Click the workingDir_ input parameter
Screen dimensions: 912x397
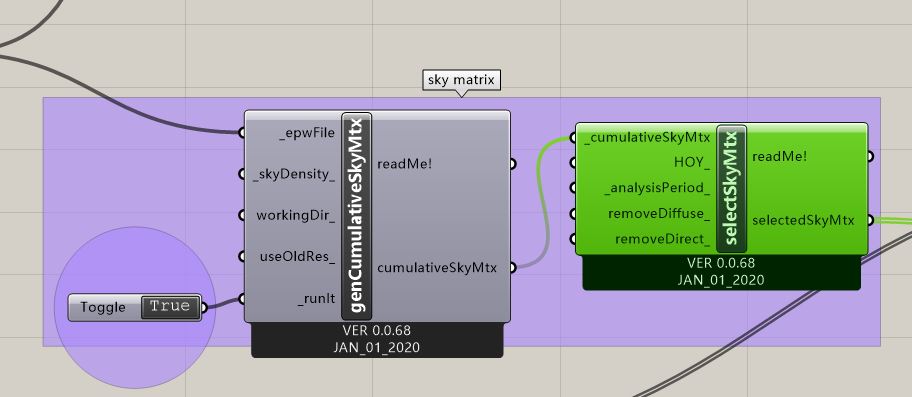[296, 216]
